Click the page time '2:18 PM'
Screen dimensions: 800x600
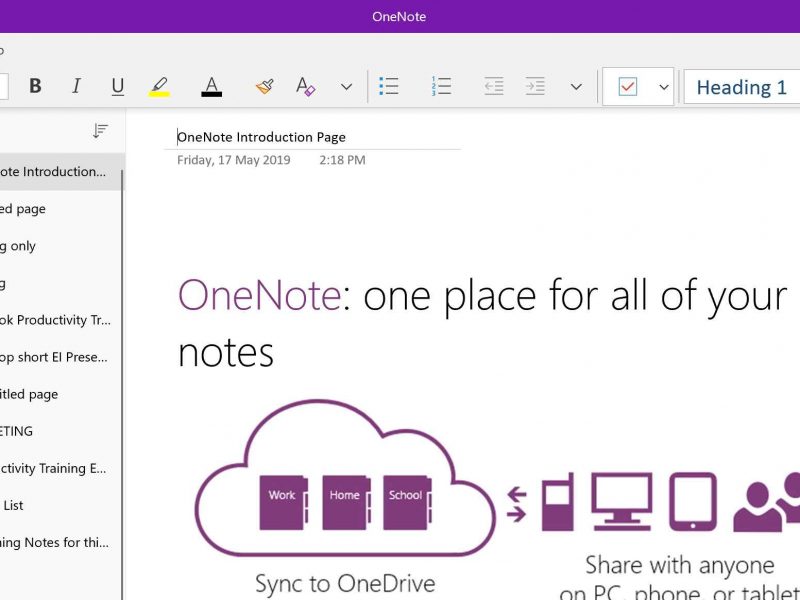[x=342, y=160]
